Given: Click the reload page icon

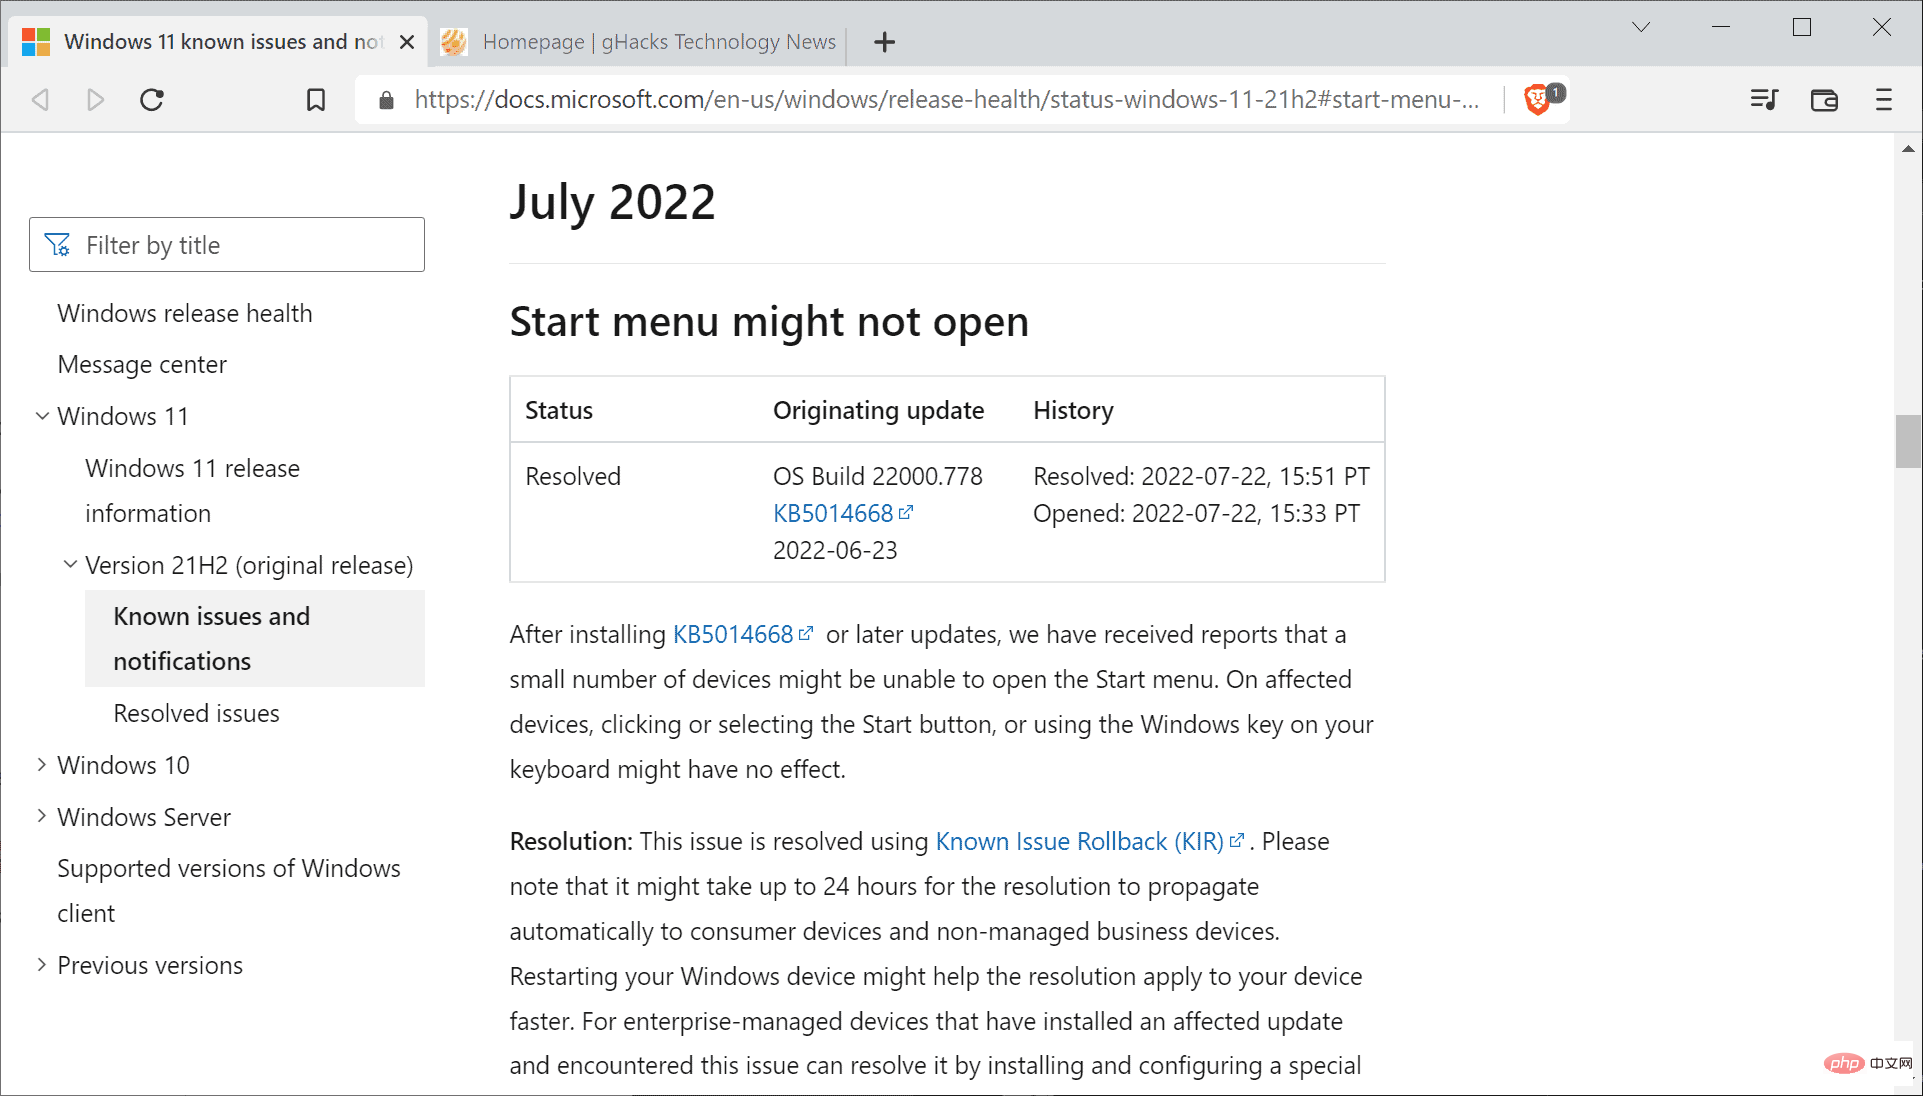Looking at the screenshot, I should point(151,100).
